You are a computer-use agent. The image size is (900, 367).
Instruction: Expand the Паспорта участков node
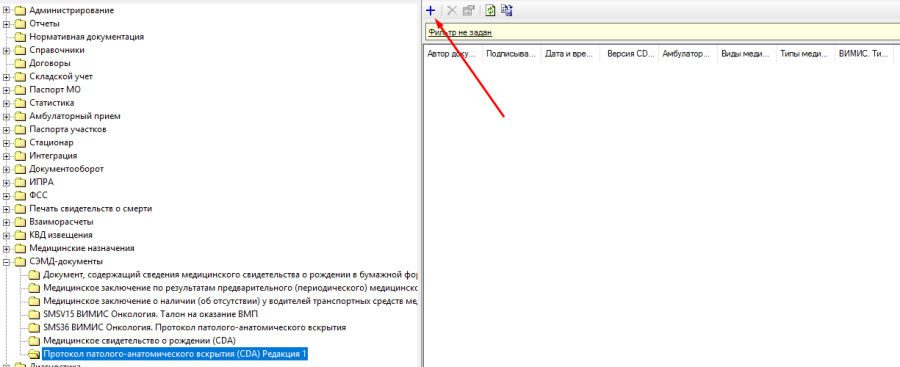point(6,129)
